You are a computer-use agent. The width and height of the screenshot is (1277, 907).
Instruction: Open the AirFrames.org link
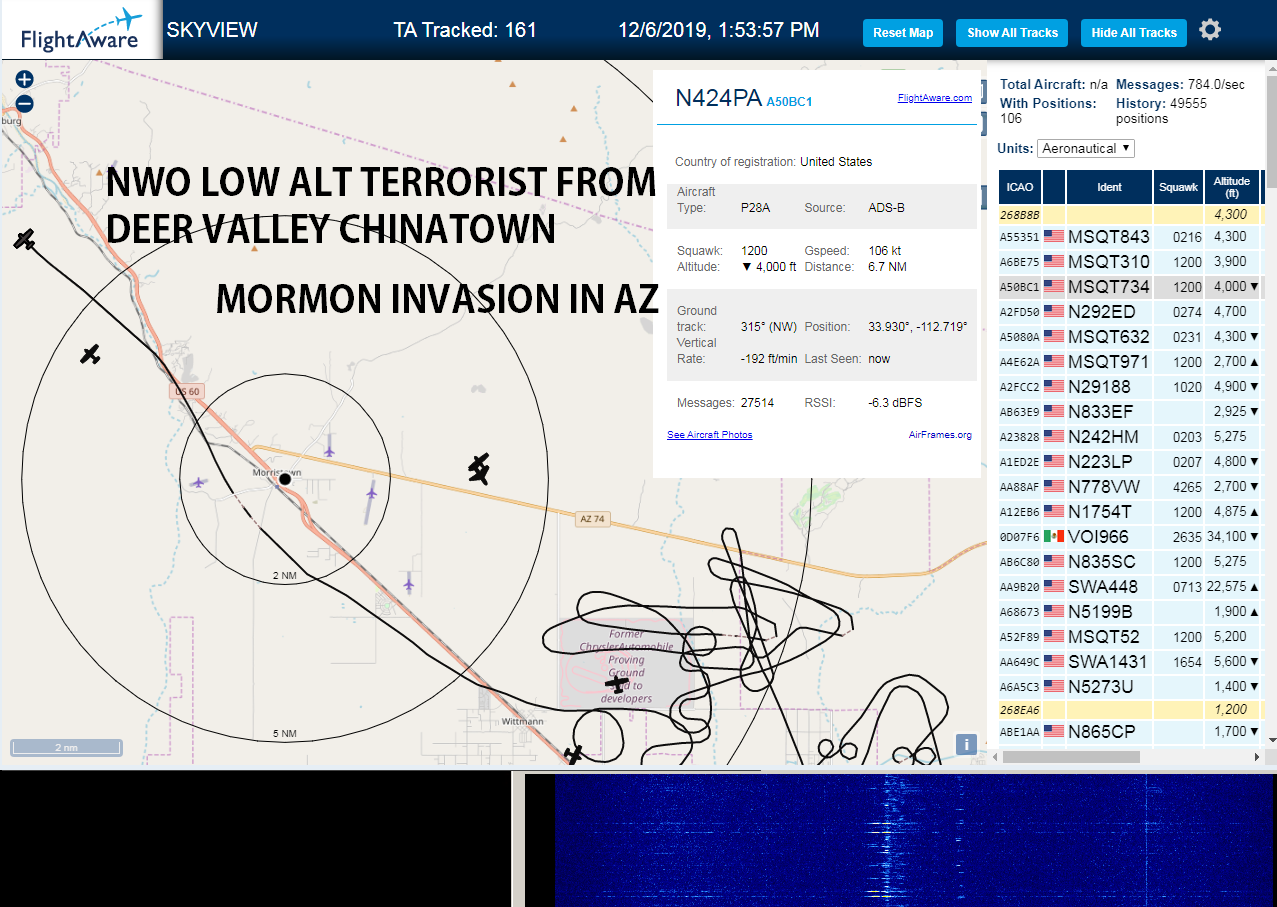[940, 435]
